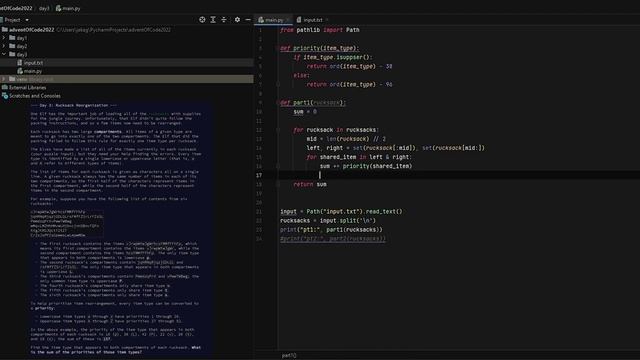Select the venv folder row
The width and height of the screenshot is (640, 360).
[127, 79]
